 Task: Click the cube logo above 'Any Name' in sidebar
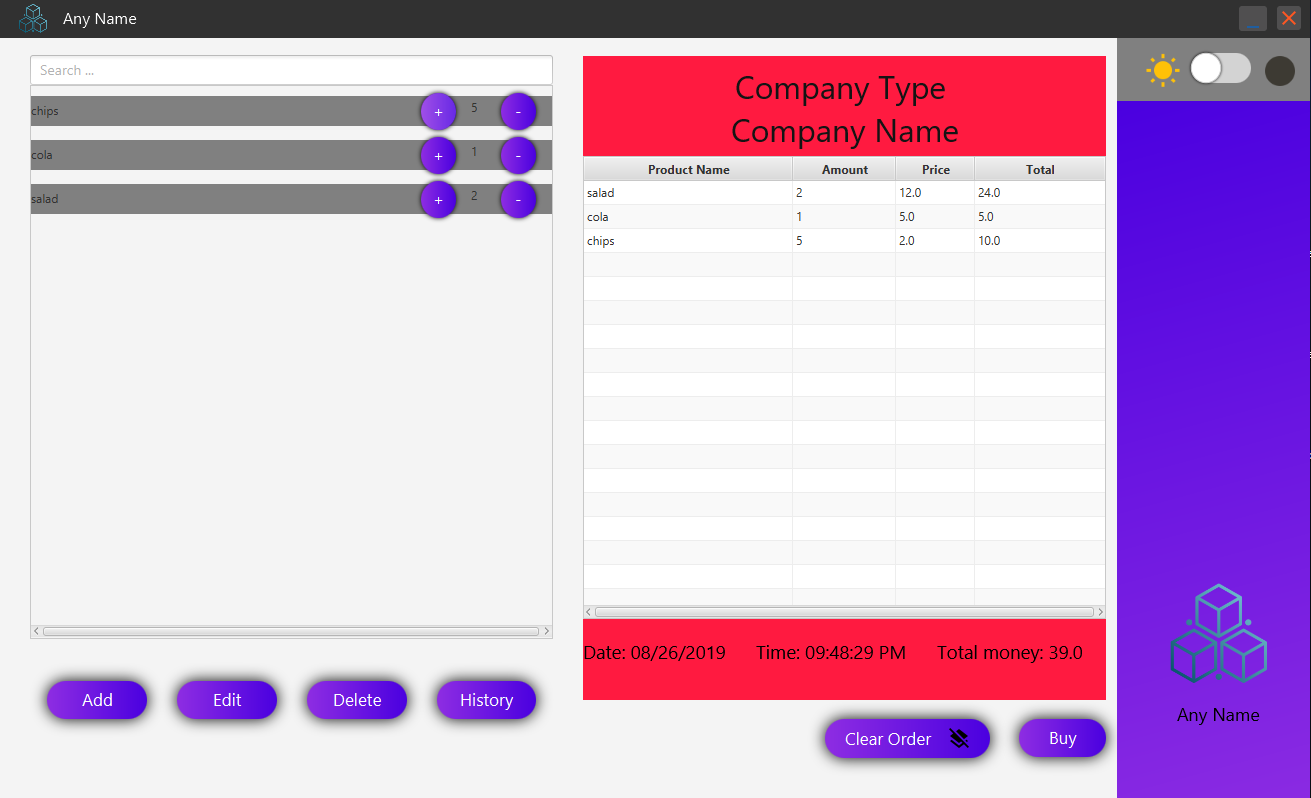click(x=1218, y=632)
